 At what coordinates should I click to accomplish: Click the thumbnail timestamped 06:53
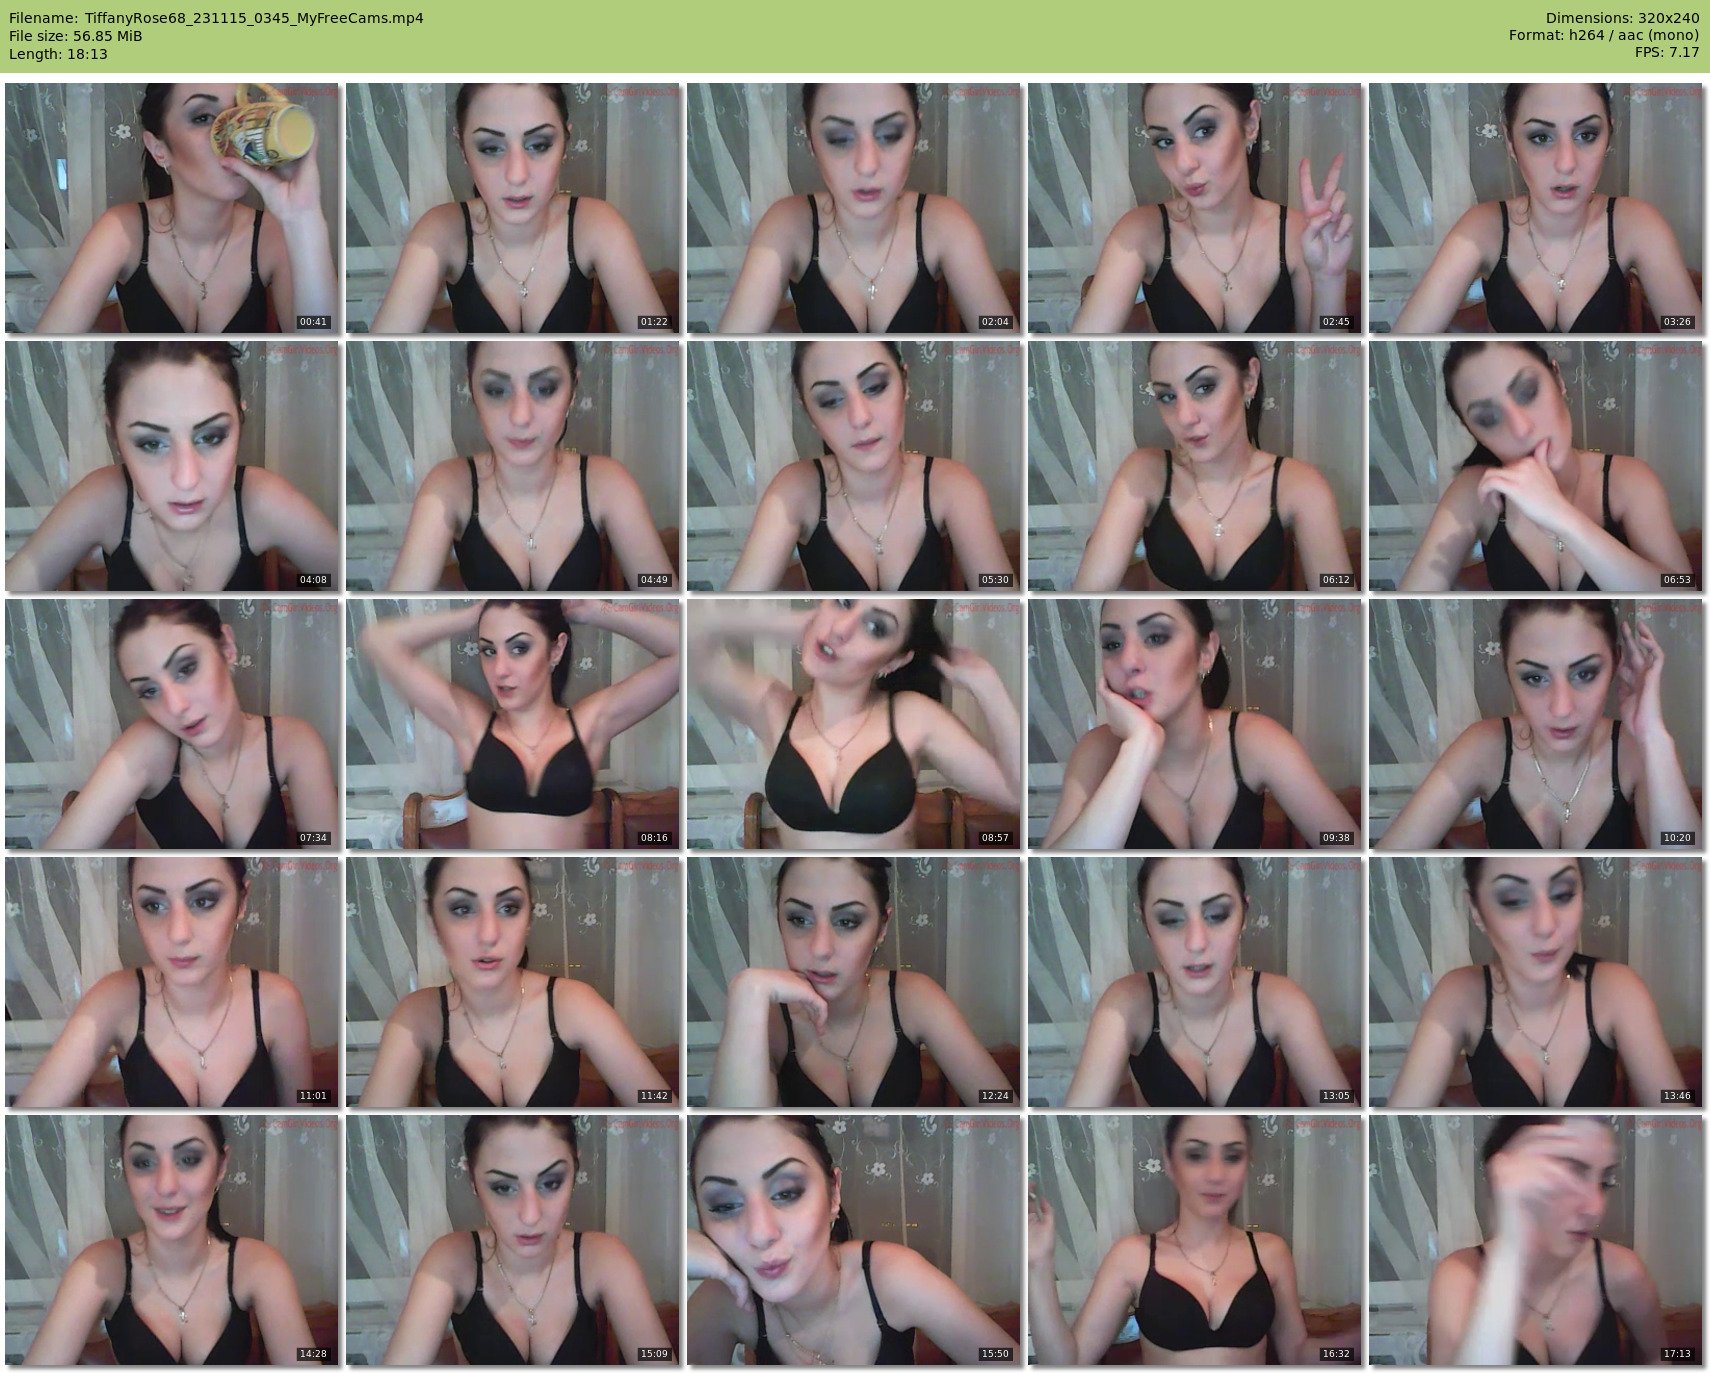click(1536, 466)
